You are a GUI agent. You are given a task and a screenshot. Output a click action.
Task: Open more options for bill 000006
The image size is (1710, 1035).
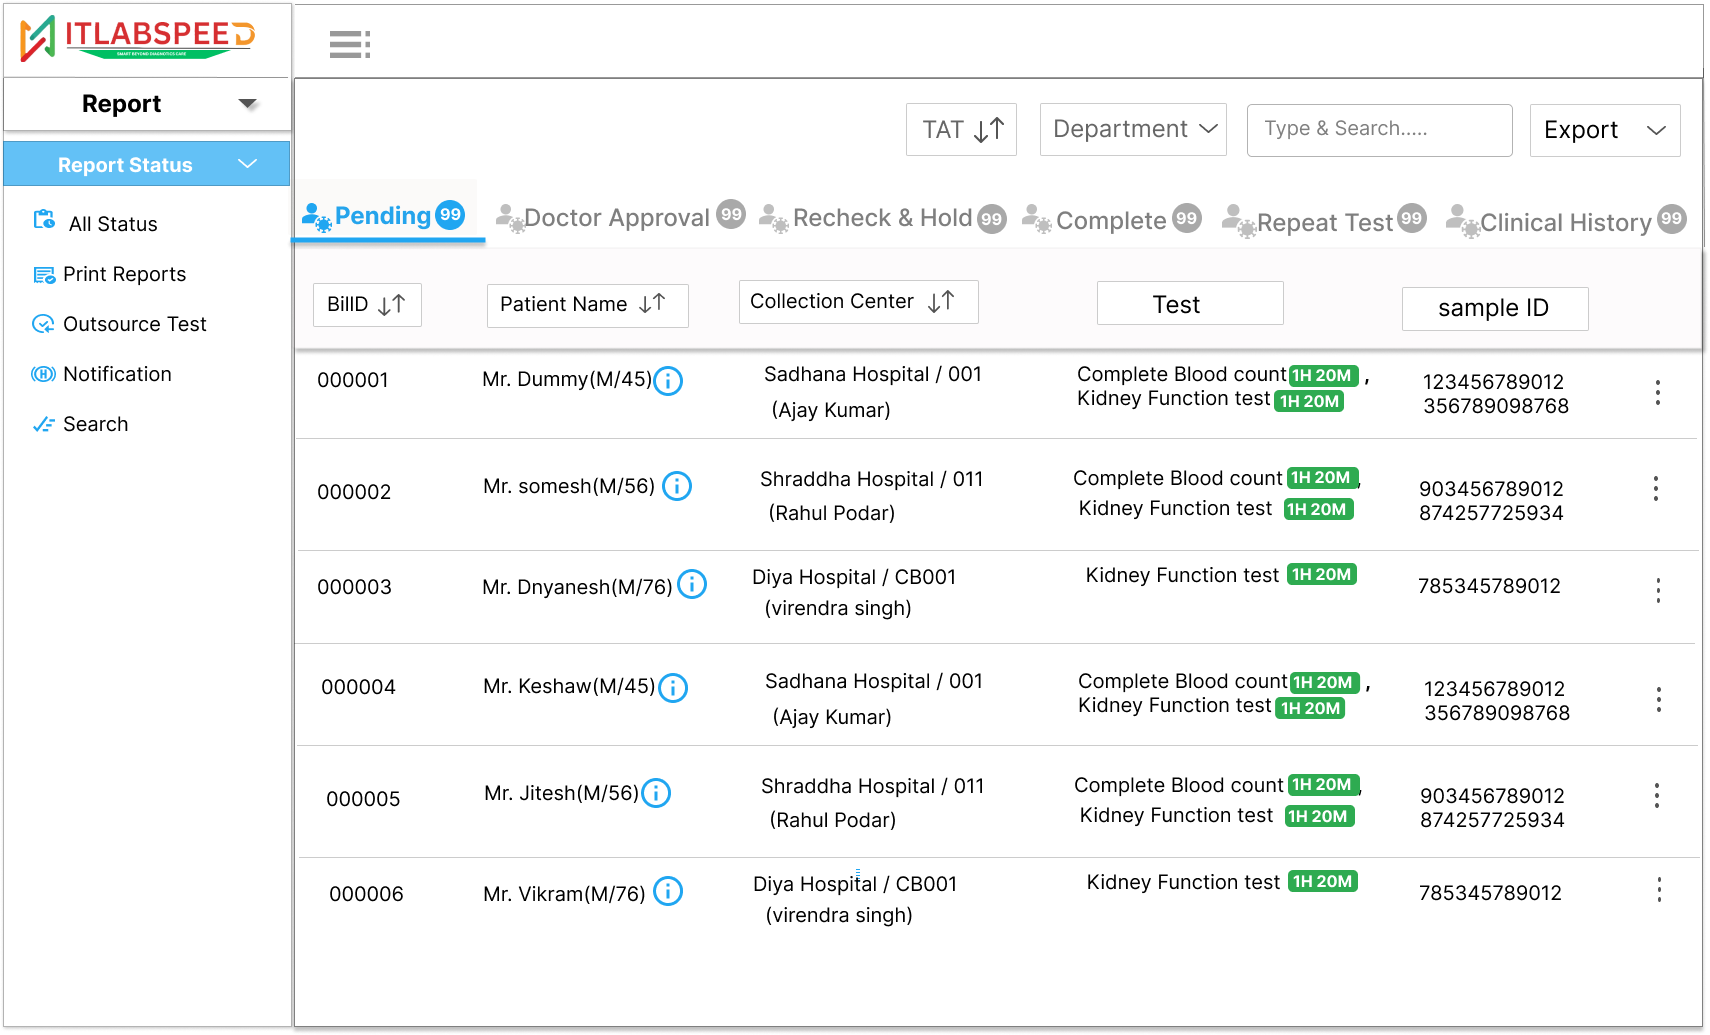pos(1659,889)
